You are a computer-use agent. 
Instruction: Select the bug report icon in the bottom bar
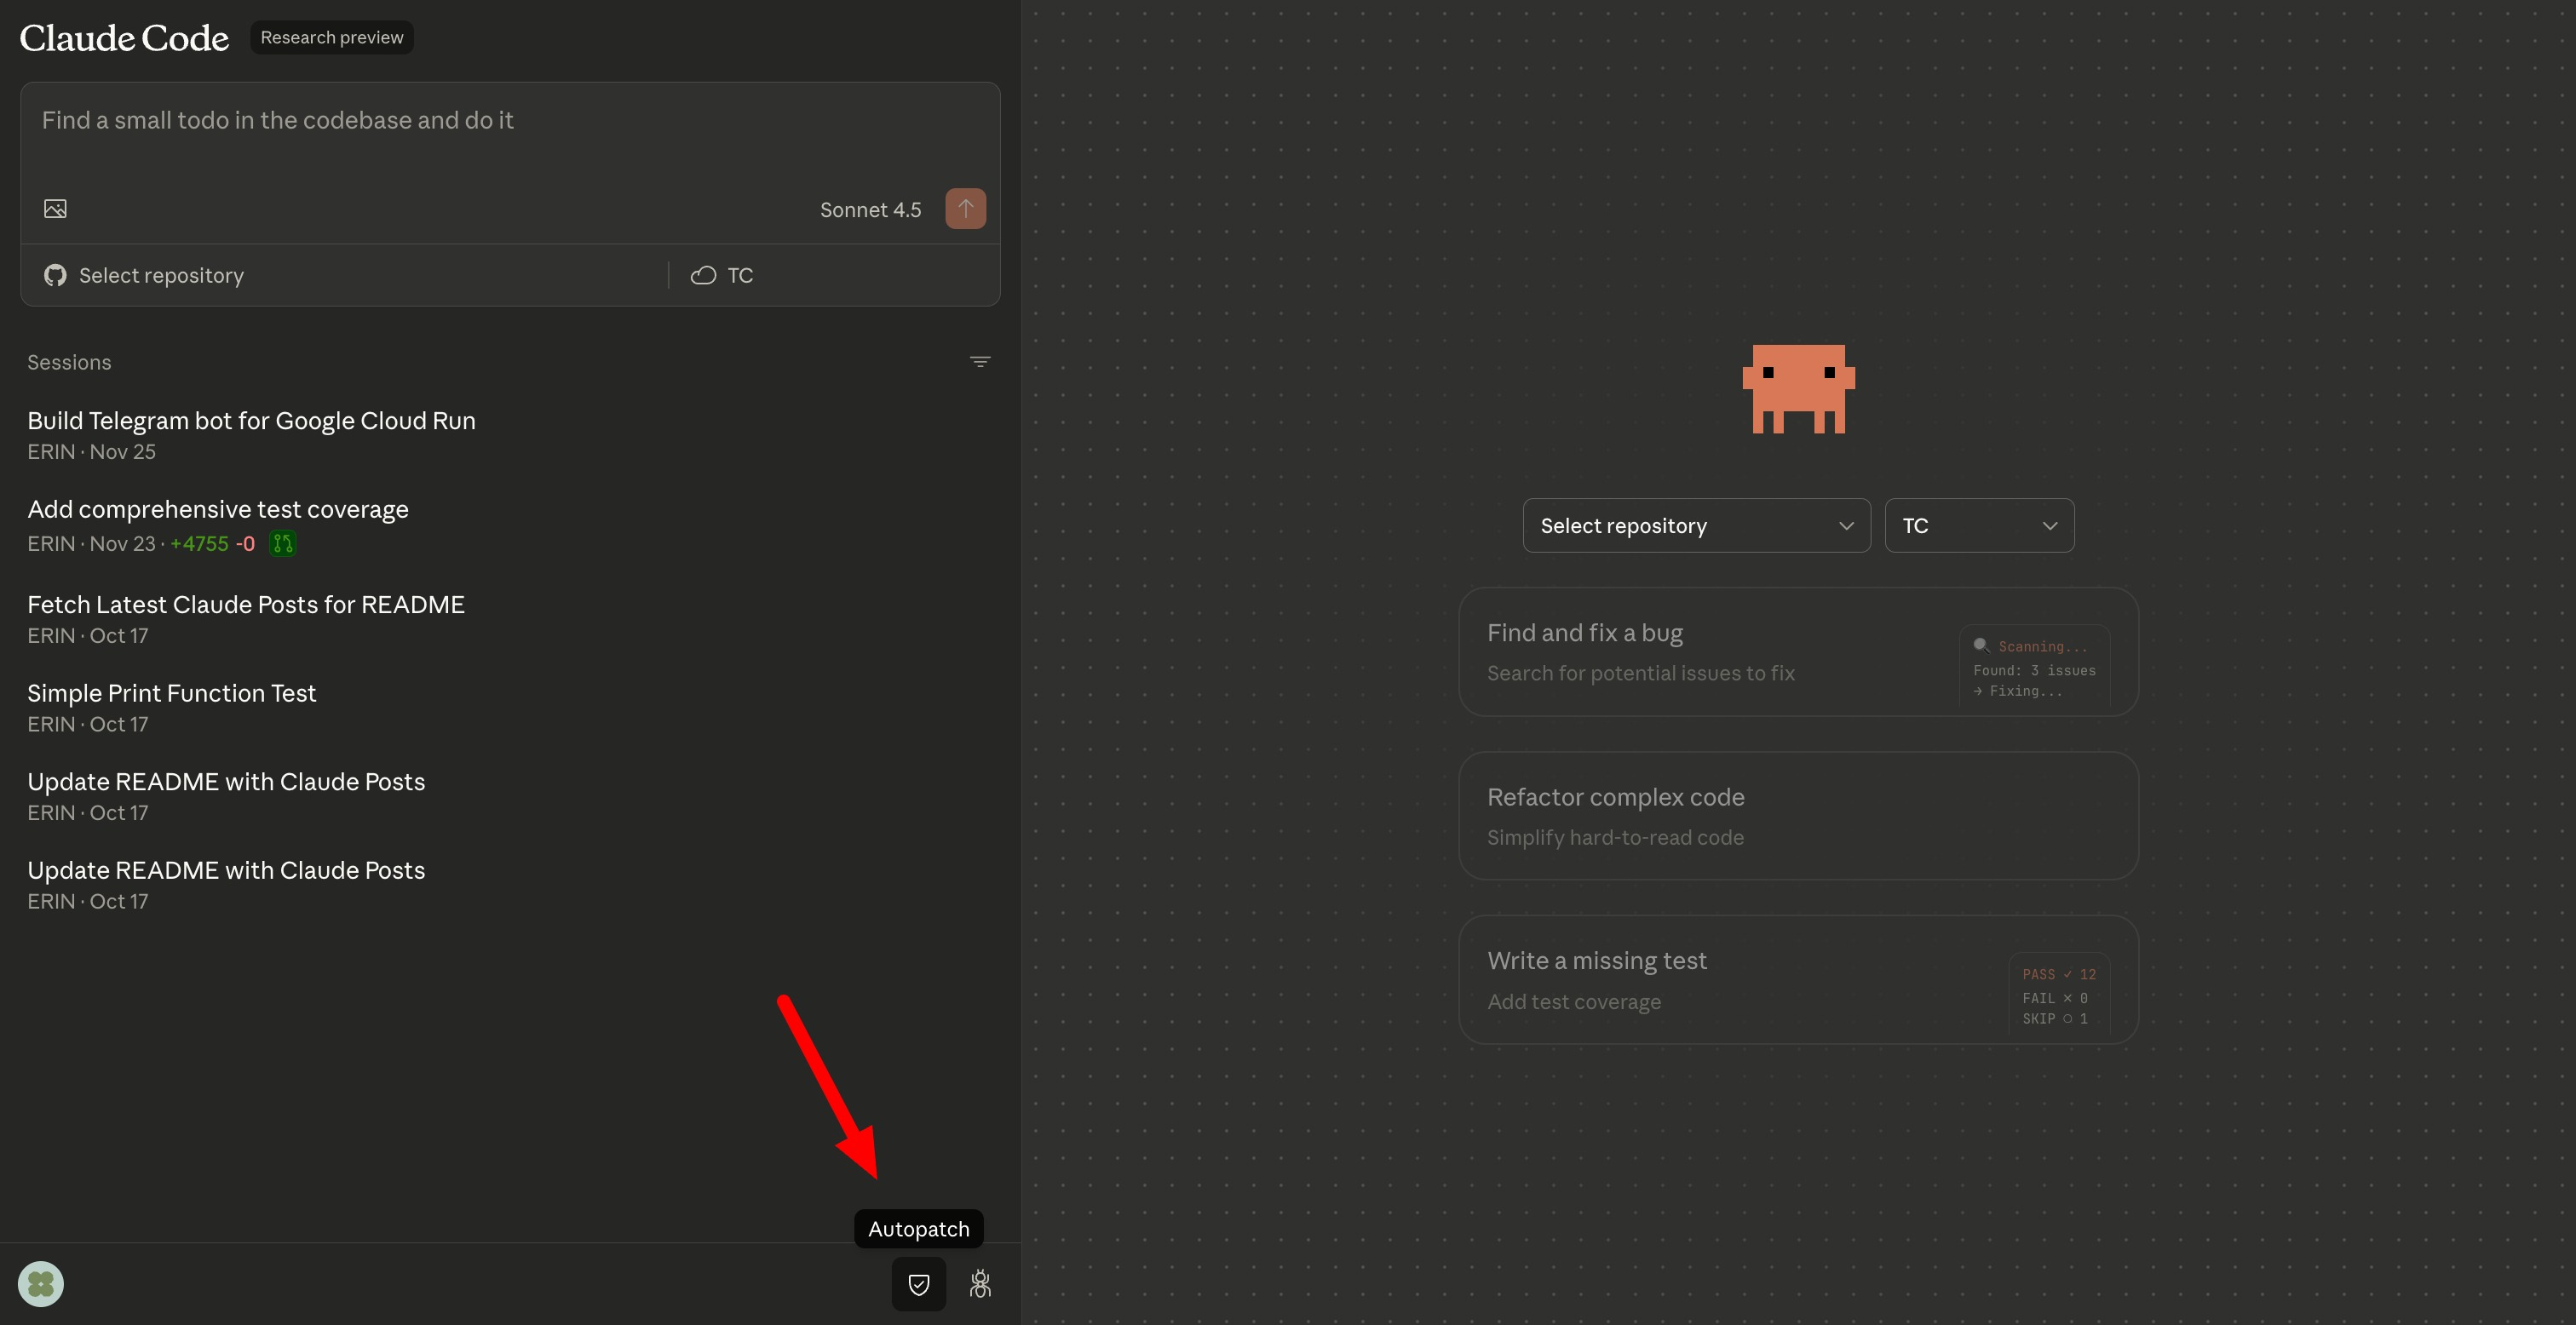[980, 1283]
